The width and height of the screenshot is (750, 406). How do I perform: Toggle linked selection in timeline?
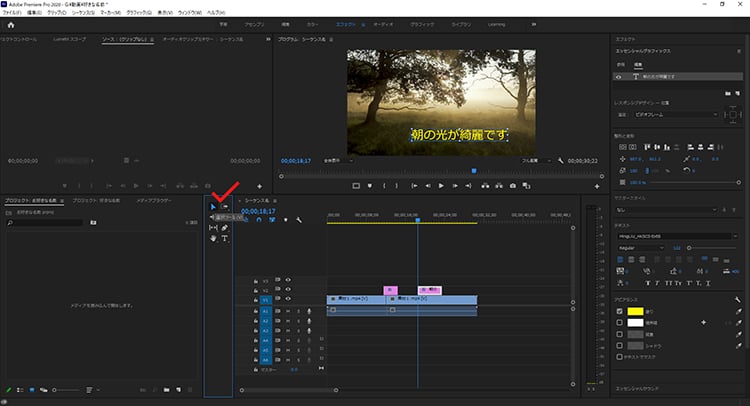tap(272, 220)
